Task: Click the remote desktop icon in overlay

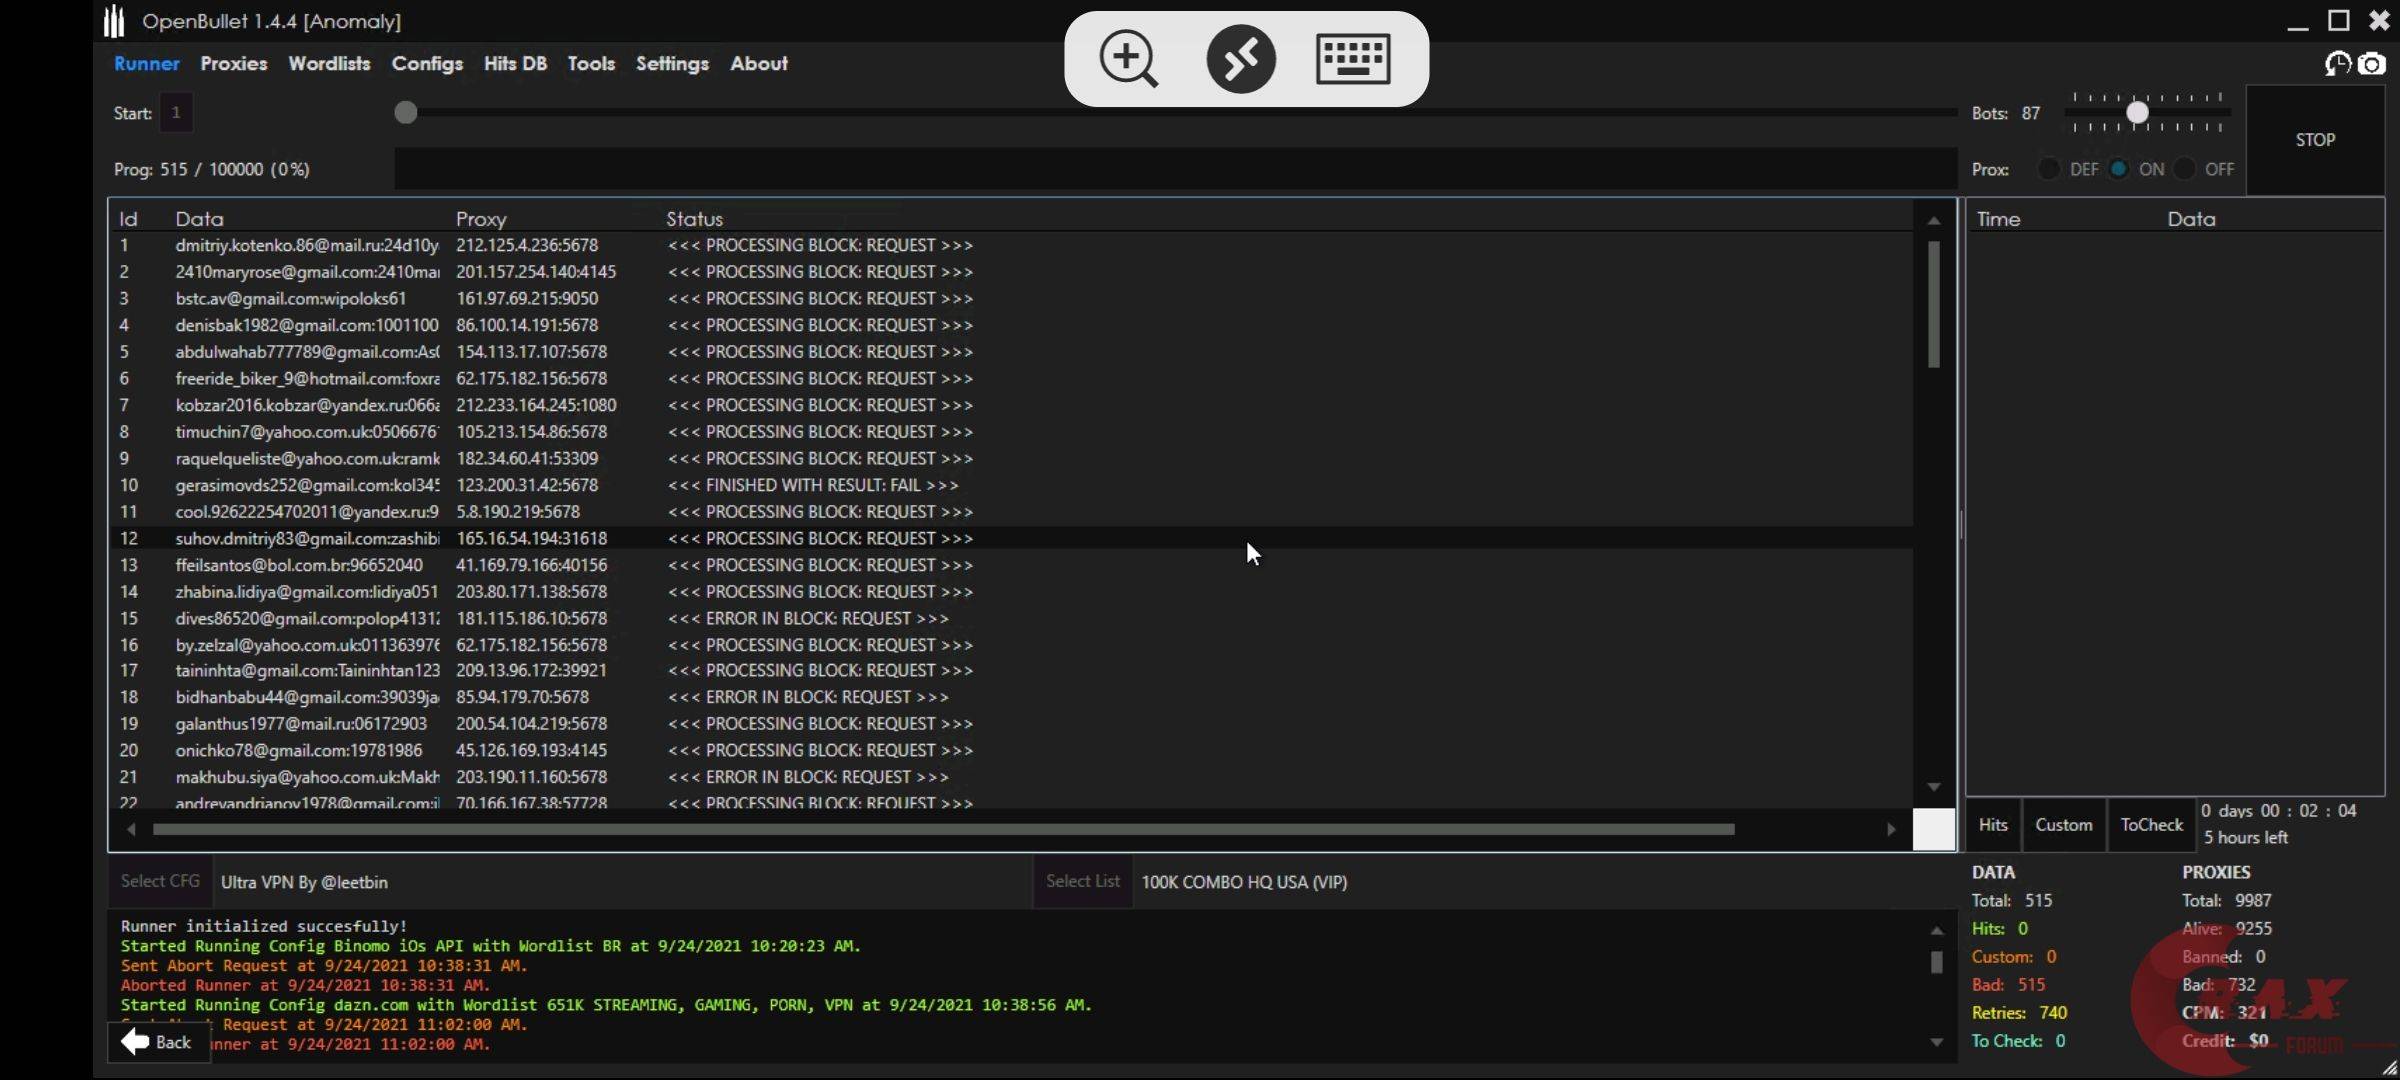Action: (1241, 59)
